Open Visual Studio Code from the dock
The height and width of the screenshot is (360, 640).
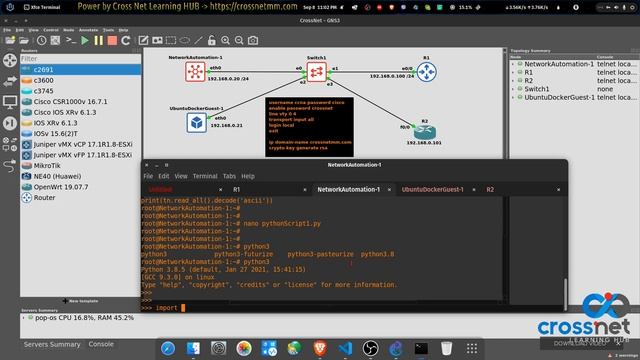[x=345, y=348]
